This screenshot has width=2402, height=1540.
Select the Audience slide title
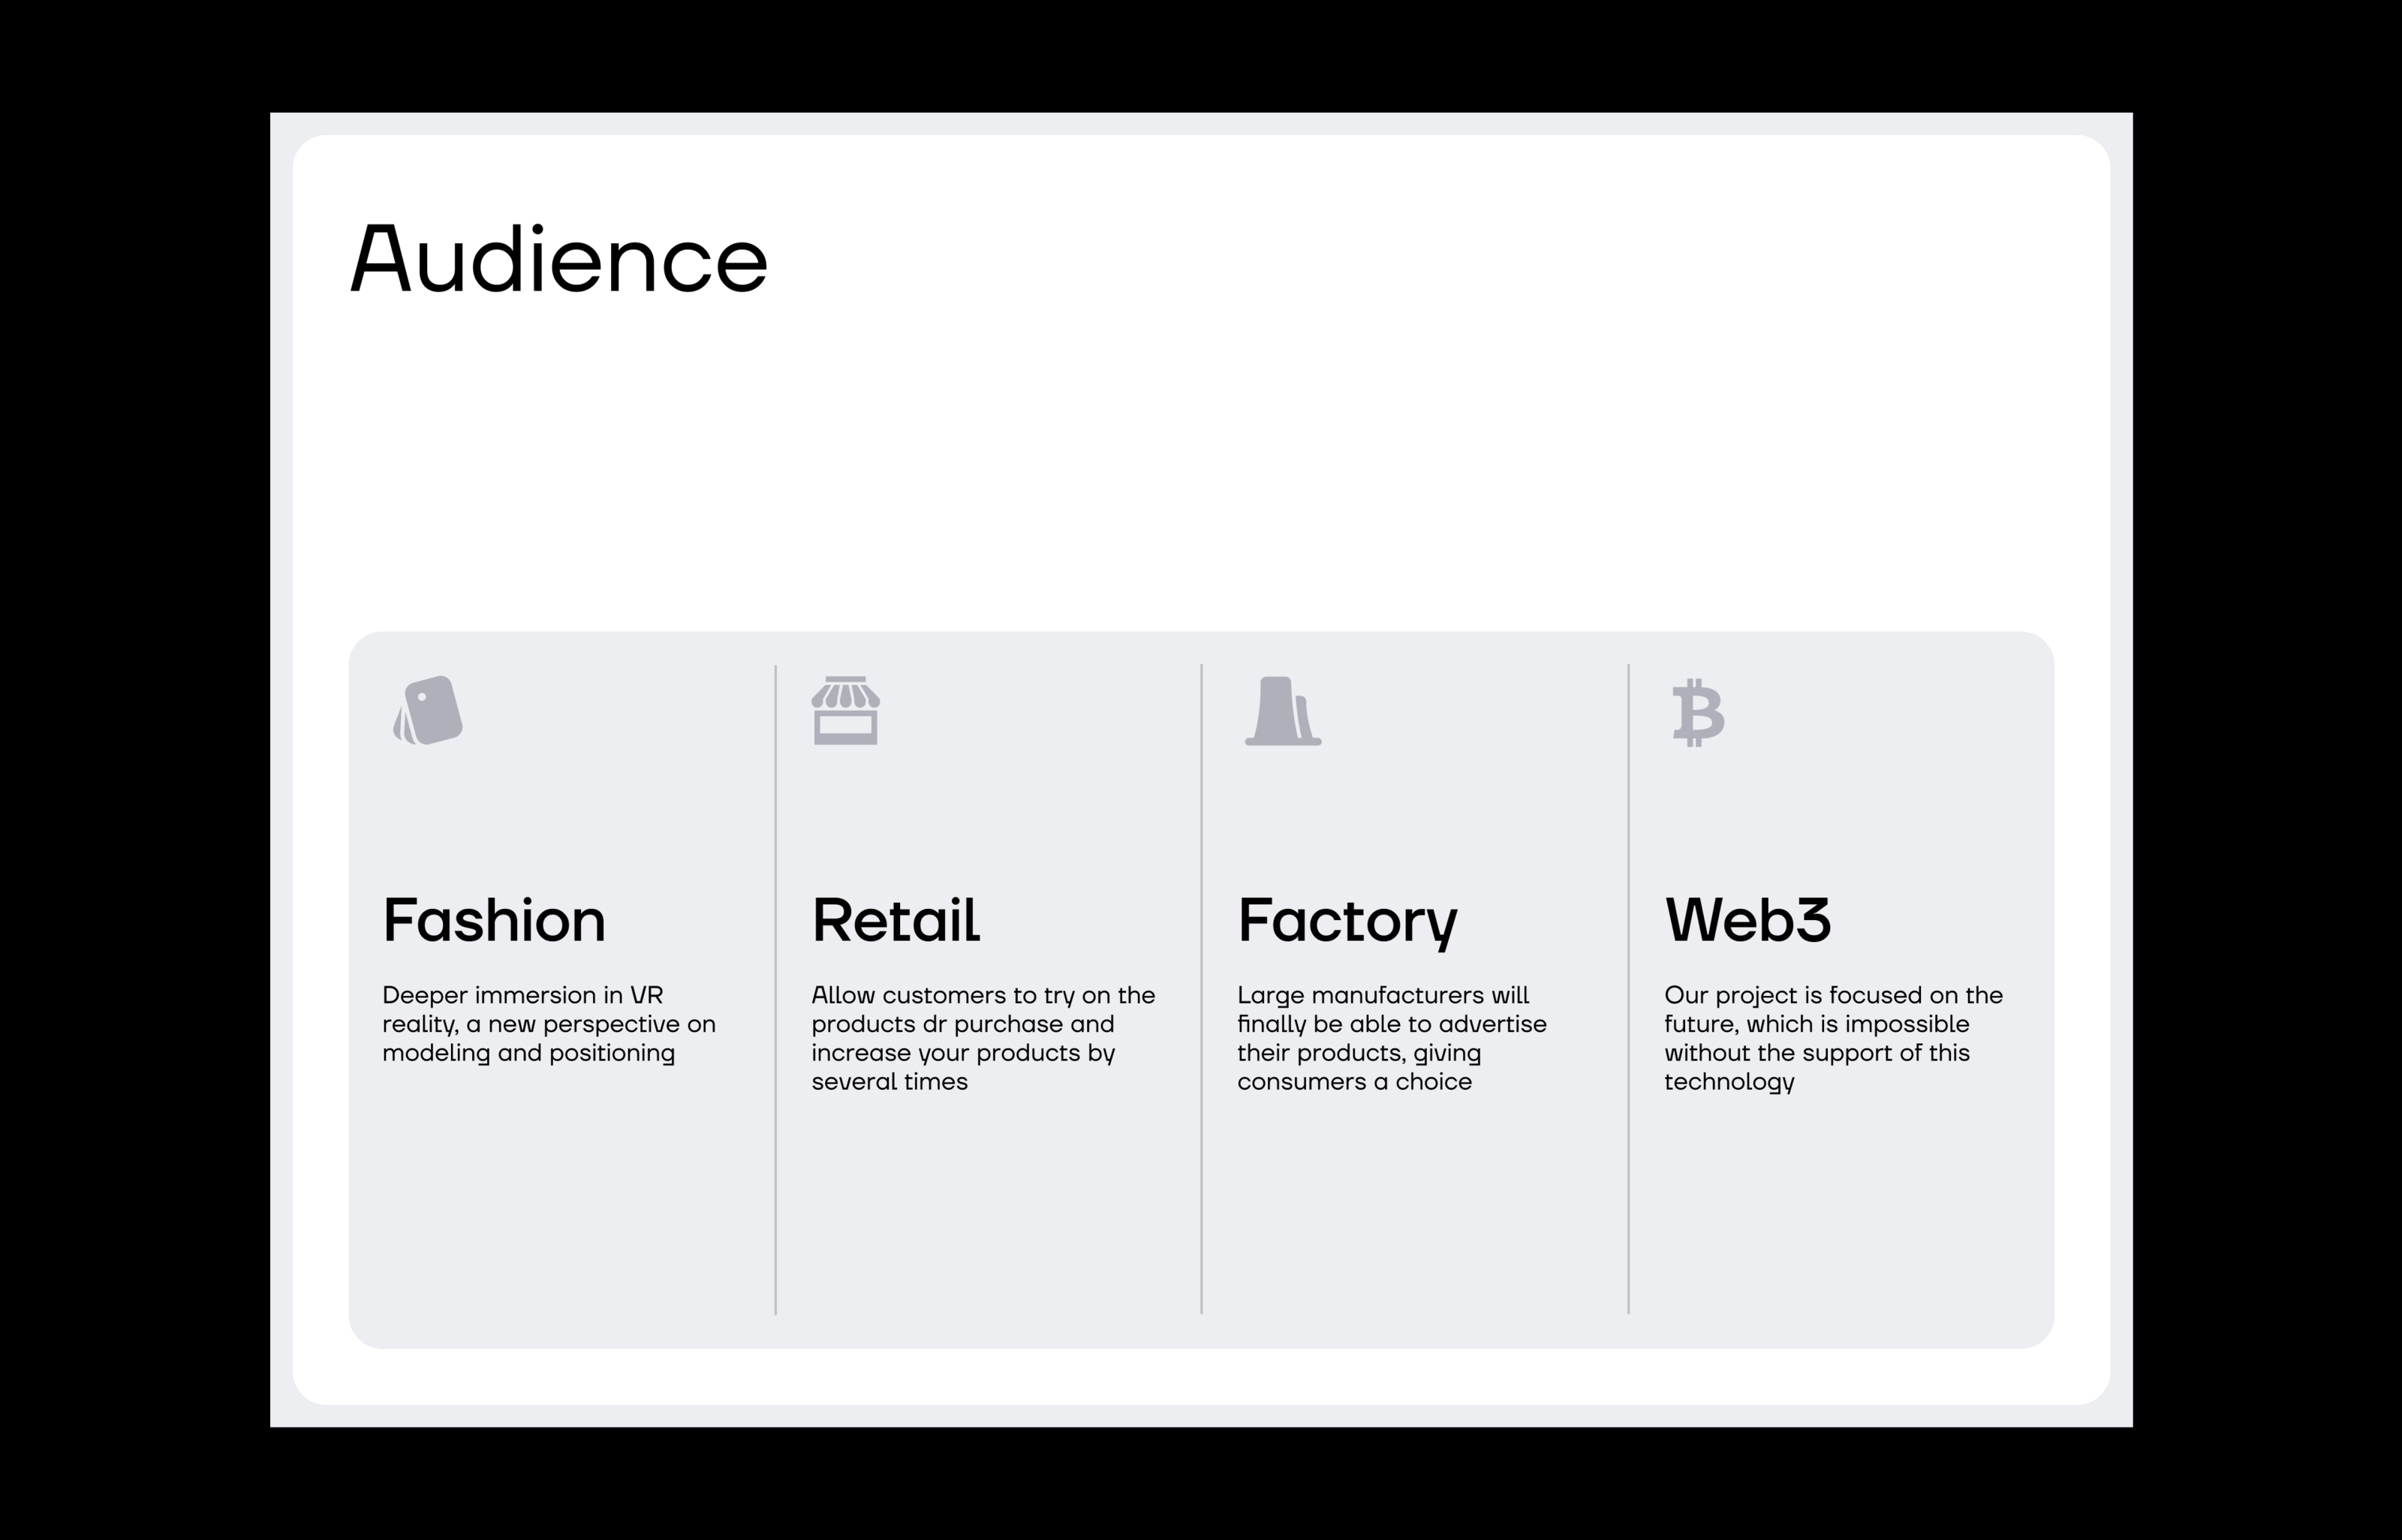[x=558, y=259]
